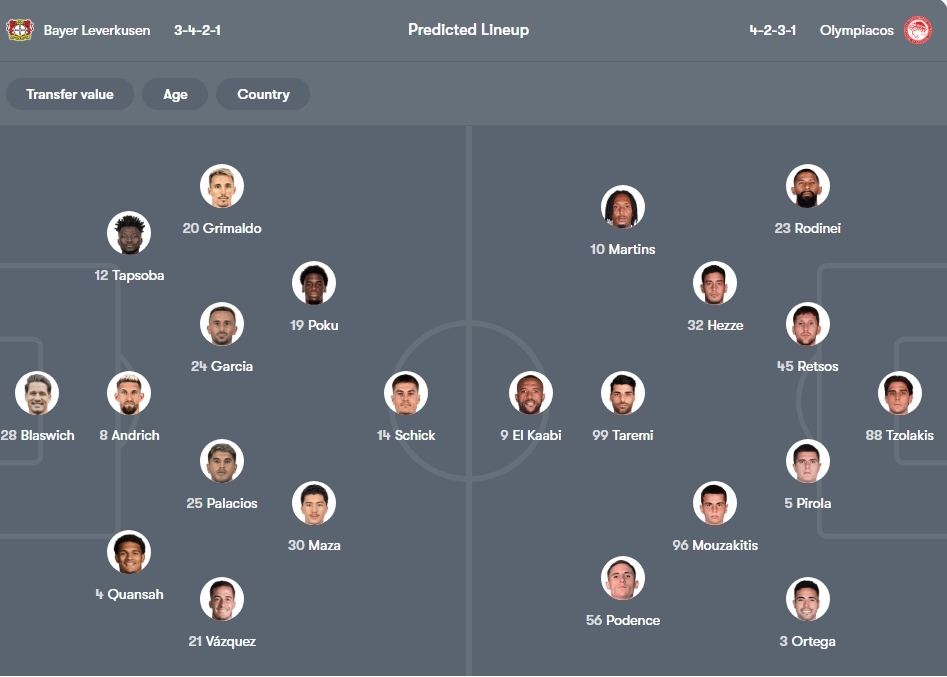This screenshot has width=947, height=677.
Task: Select Quansah's player avatar
Action: 129,552
